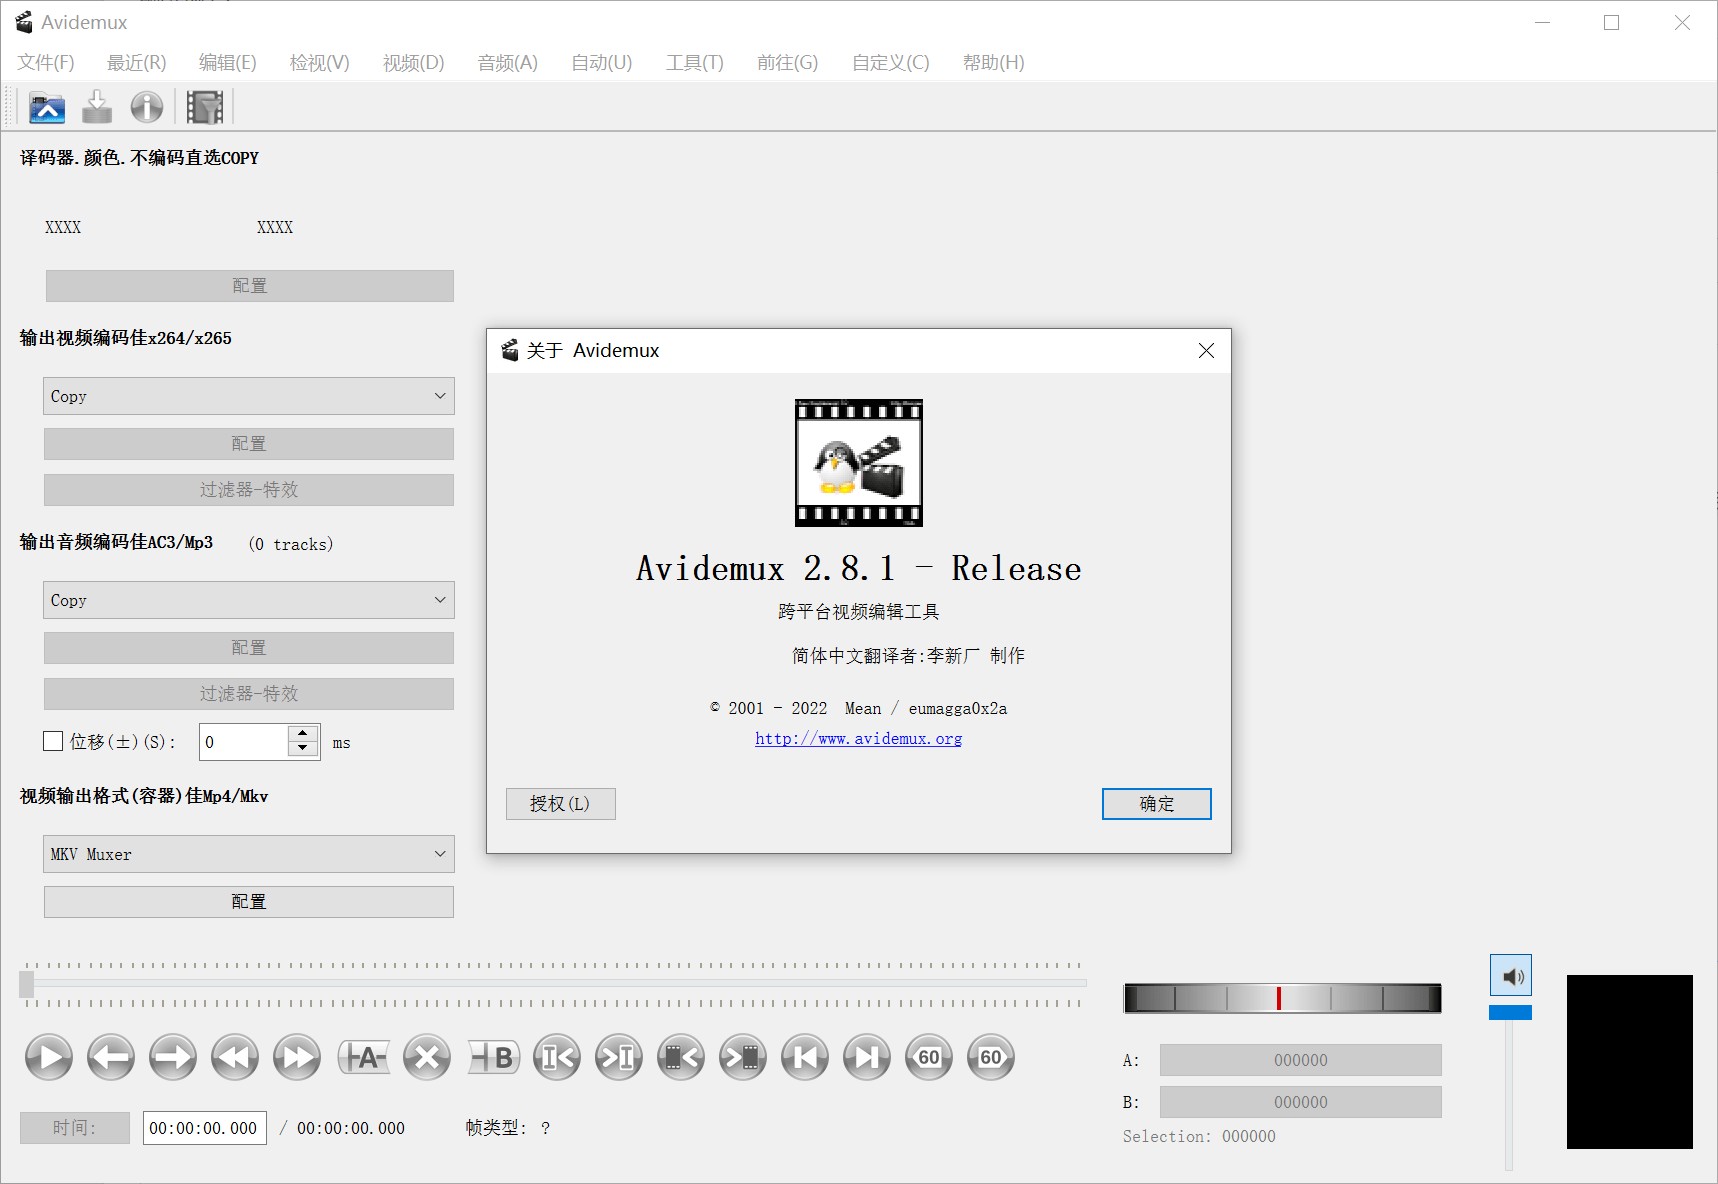Go to marker B position
This screenshot has width=1718, height=1184.
point(619,1057)
